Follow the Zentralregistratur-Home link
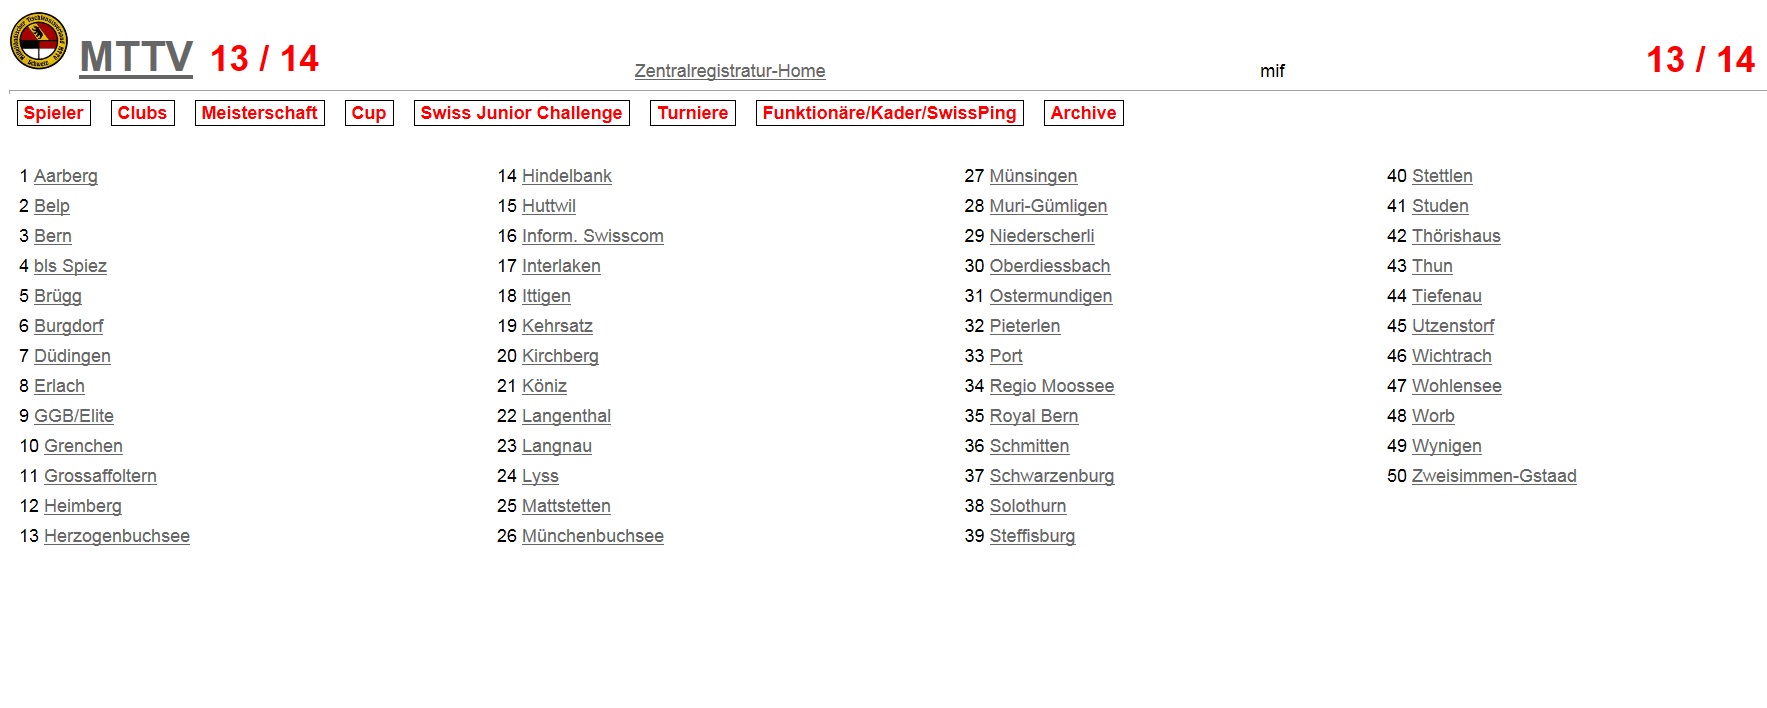This screenshot has height=708, width=1767. 730,71
